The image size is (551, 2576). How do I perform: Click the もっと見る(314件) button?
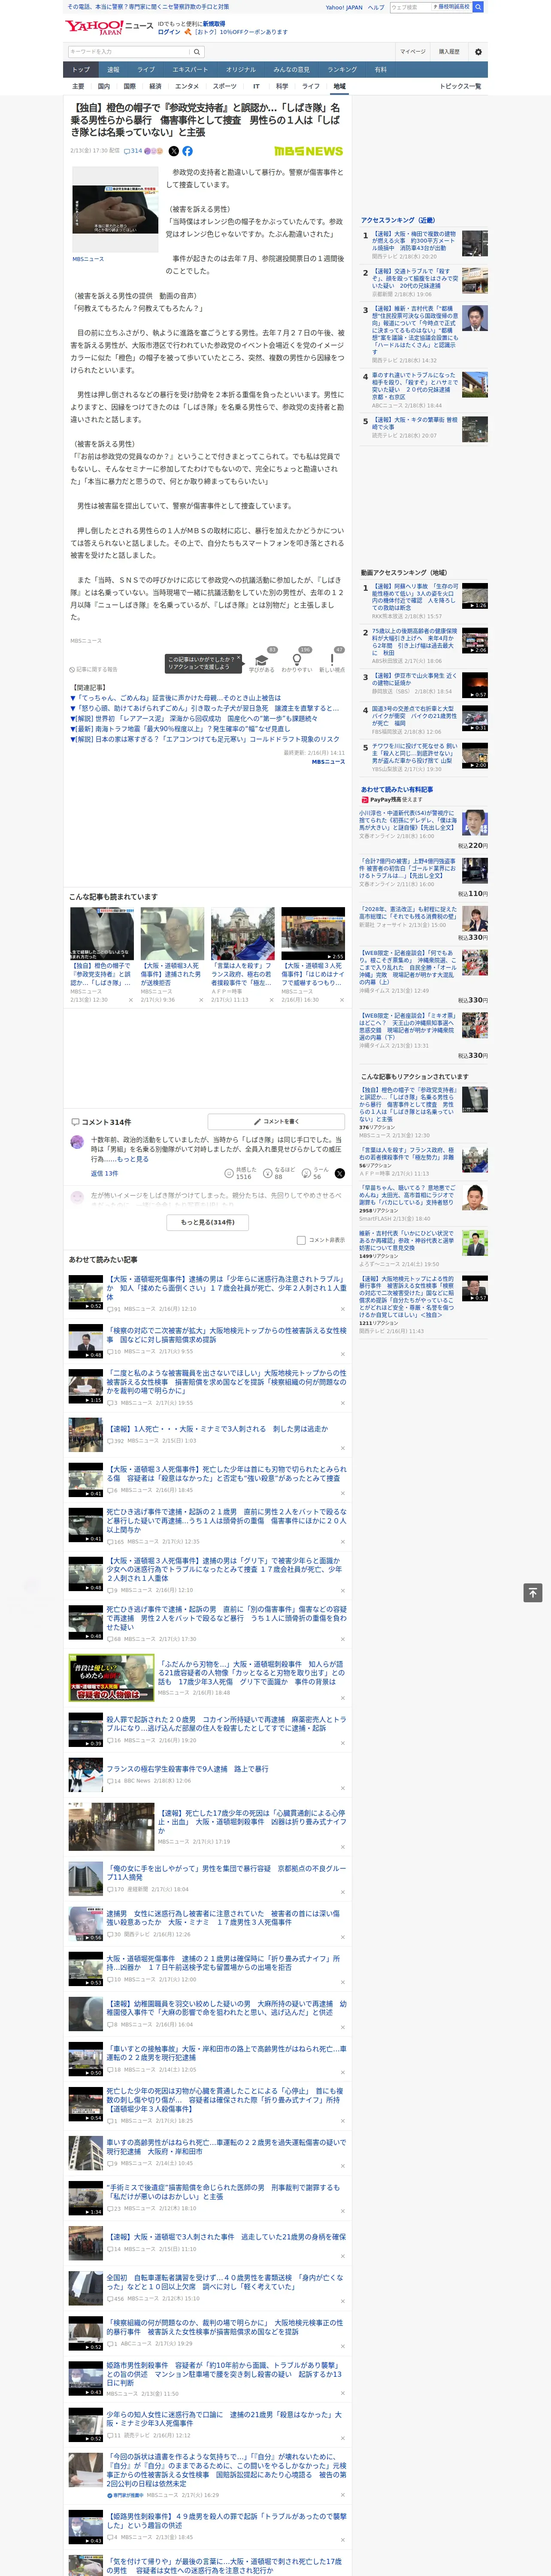click(208, 1222)
